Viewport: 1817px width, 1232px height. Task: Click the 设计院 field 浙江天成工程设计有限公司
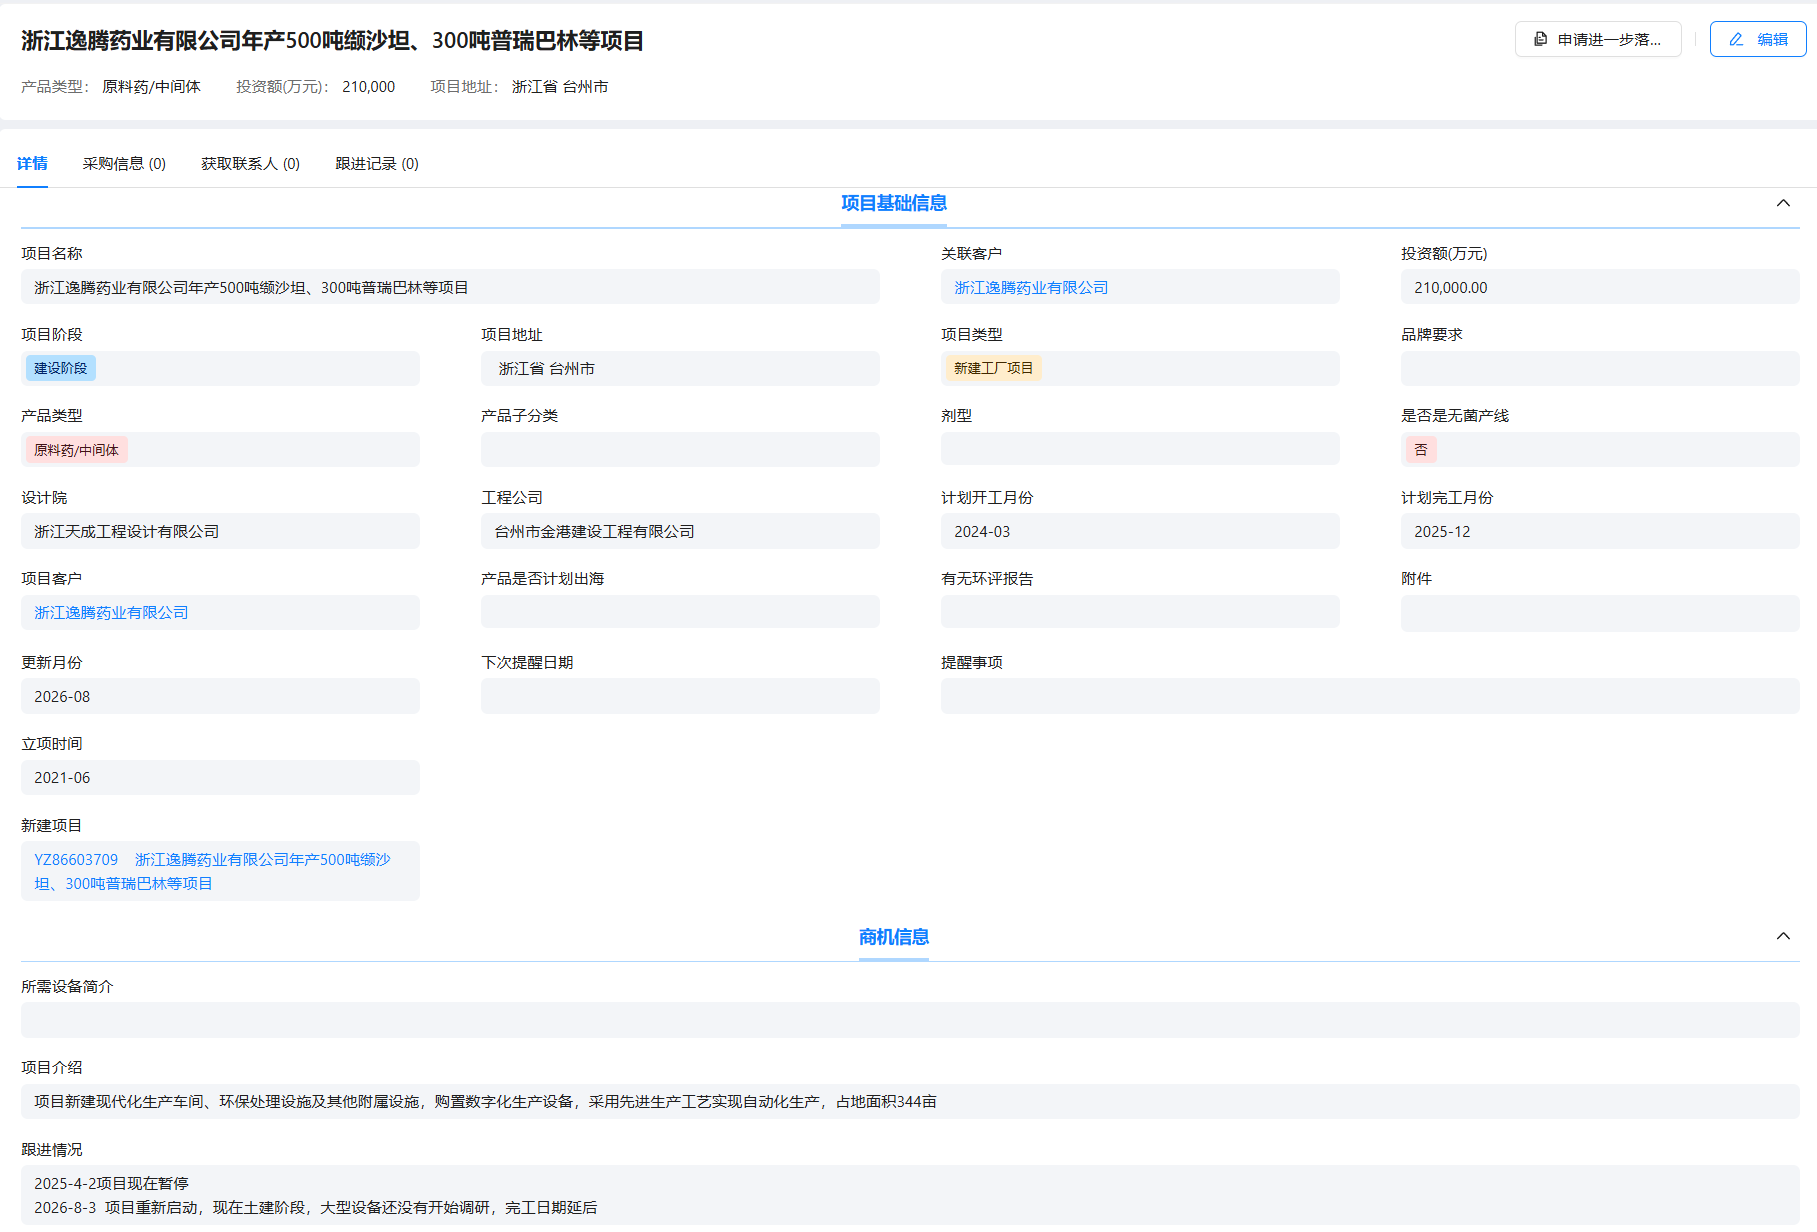[x=220, y=531]
